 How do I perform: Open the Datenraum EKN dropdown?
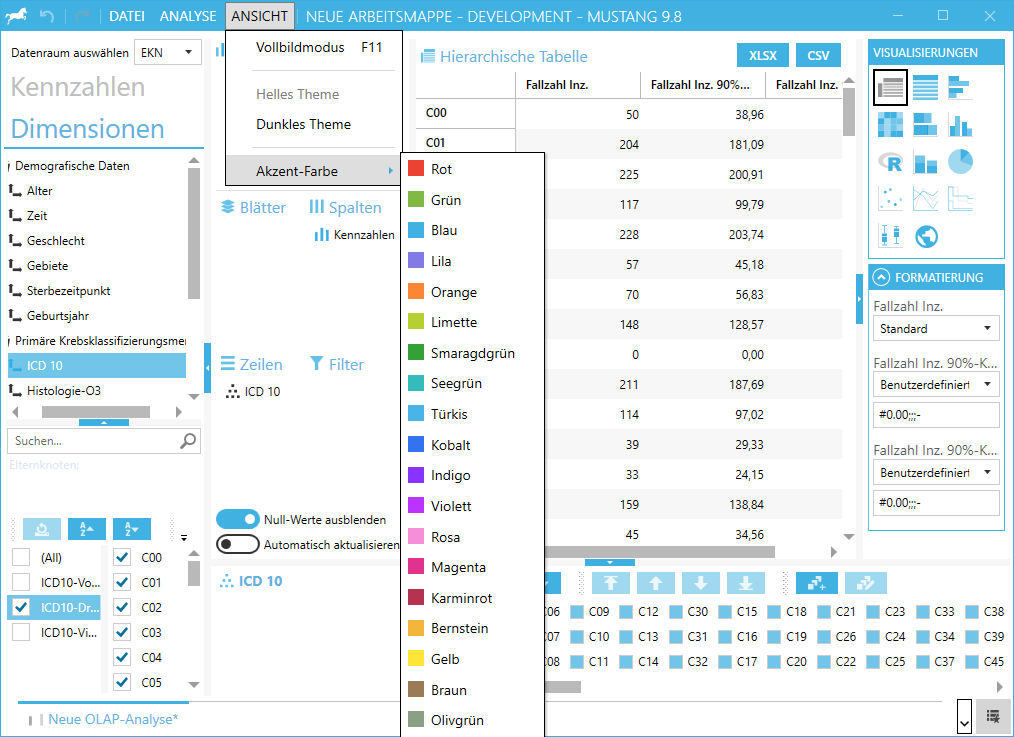coord(167,52)
